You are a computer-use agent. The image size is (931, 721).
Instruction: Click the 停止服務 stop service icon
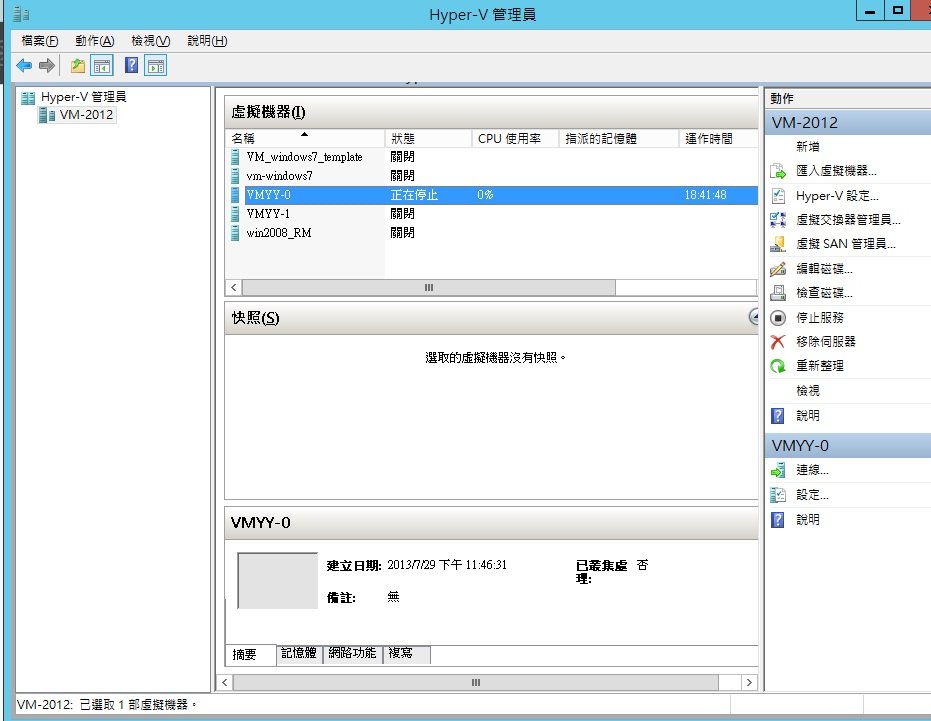point(778,318)
